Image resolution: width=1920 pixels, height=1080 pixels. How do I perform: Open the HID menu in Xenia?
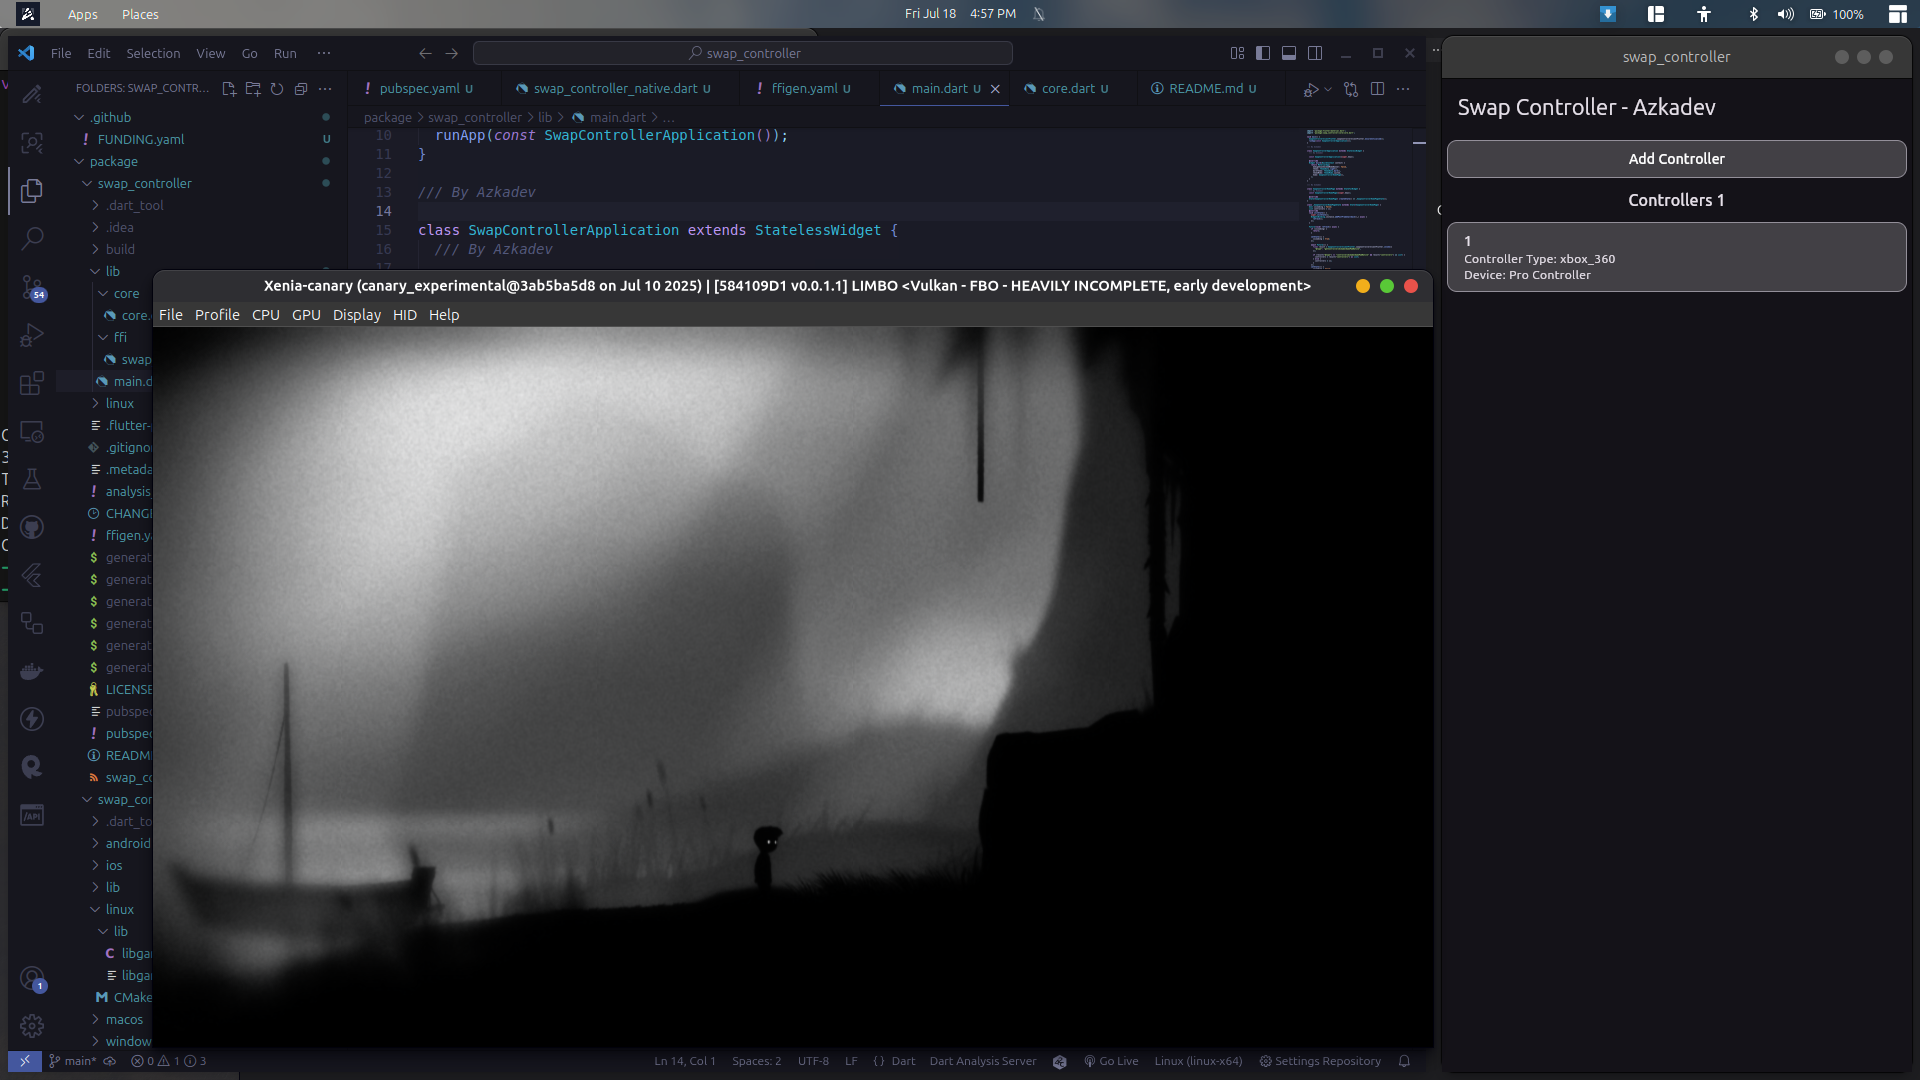point(404,315)
